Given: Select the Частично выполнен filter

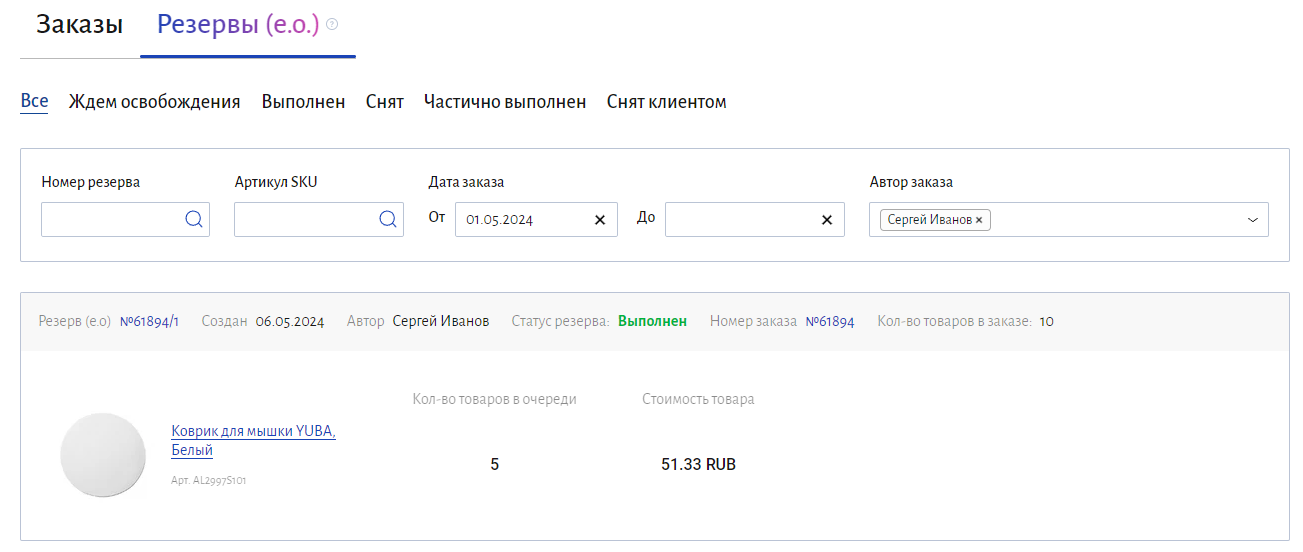Looking at the screenshot, I should [x=505, y=102].
